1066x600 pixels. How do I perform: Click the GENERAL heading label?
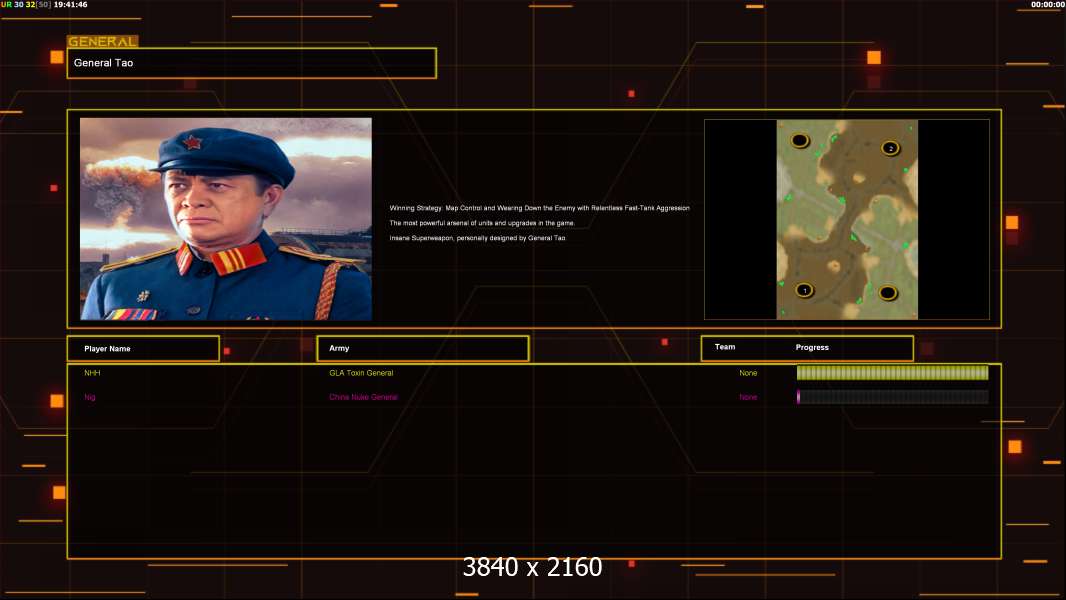(x=103, y=41)
